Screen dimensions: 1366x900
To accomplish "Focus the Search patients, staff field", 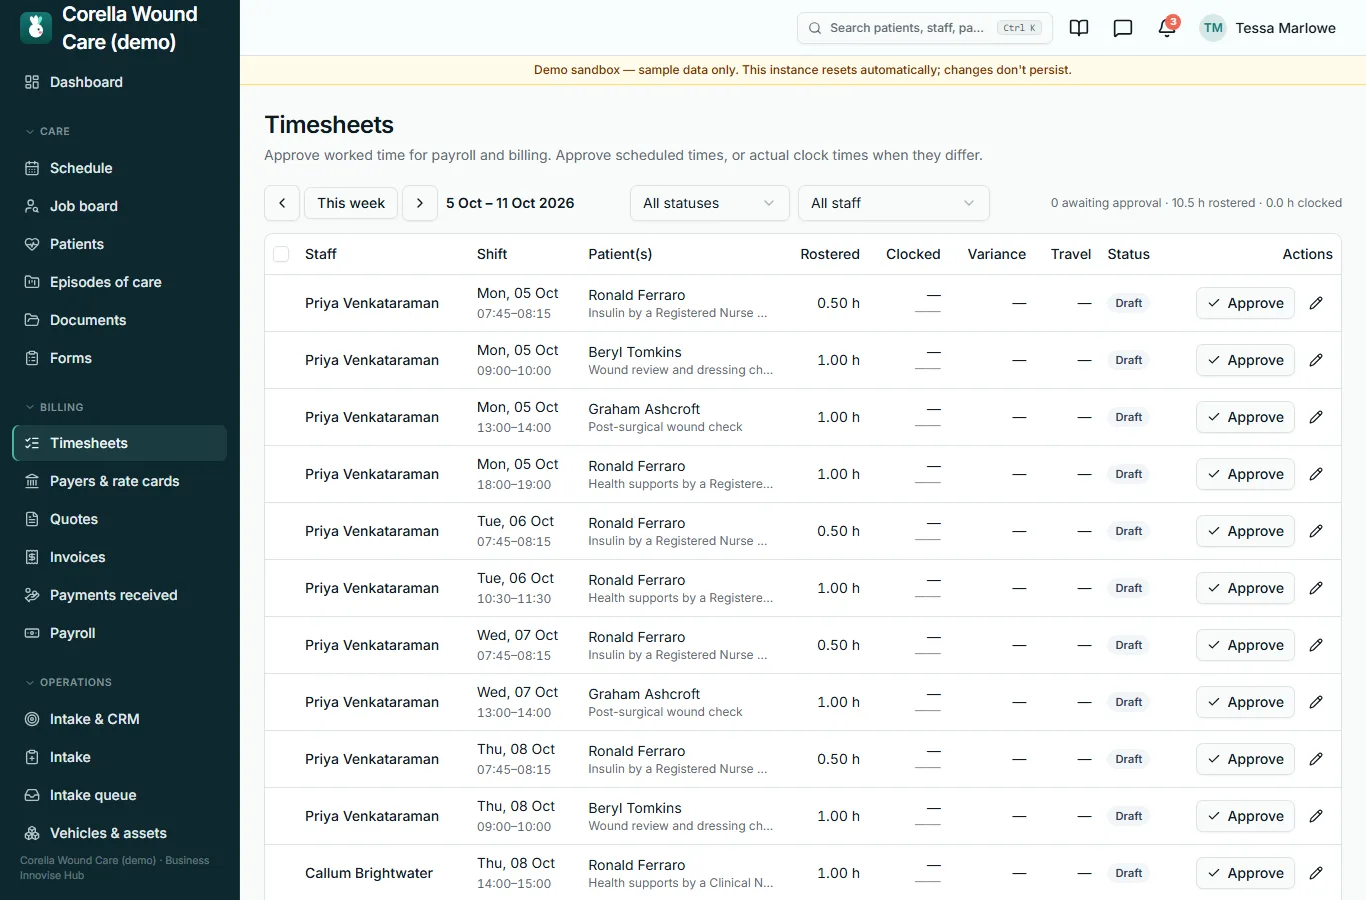I will click(924, 28).
